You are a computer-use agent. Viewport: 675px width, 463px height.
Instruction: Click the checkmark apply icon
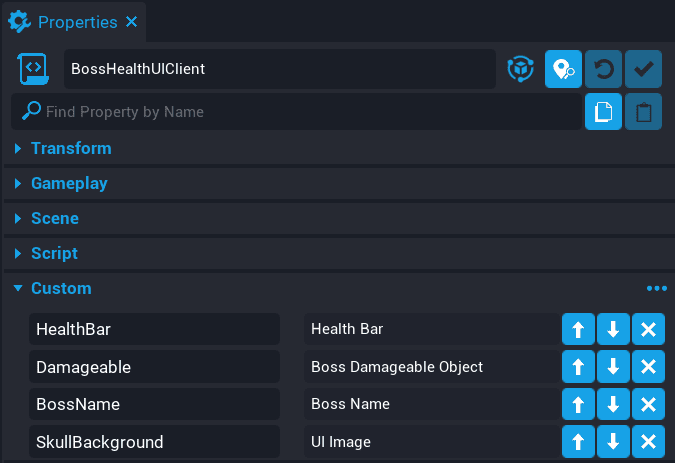point(643,69)
